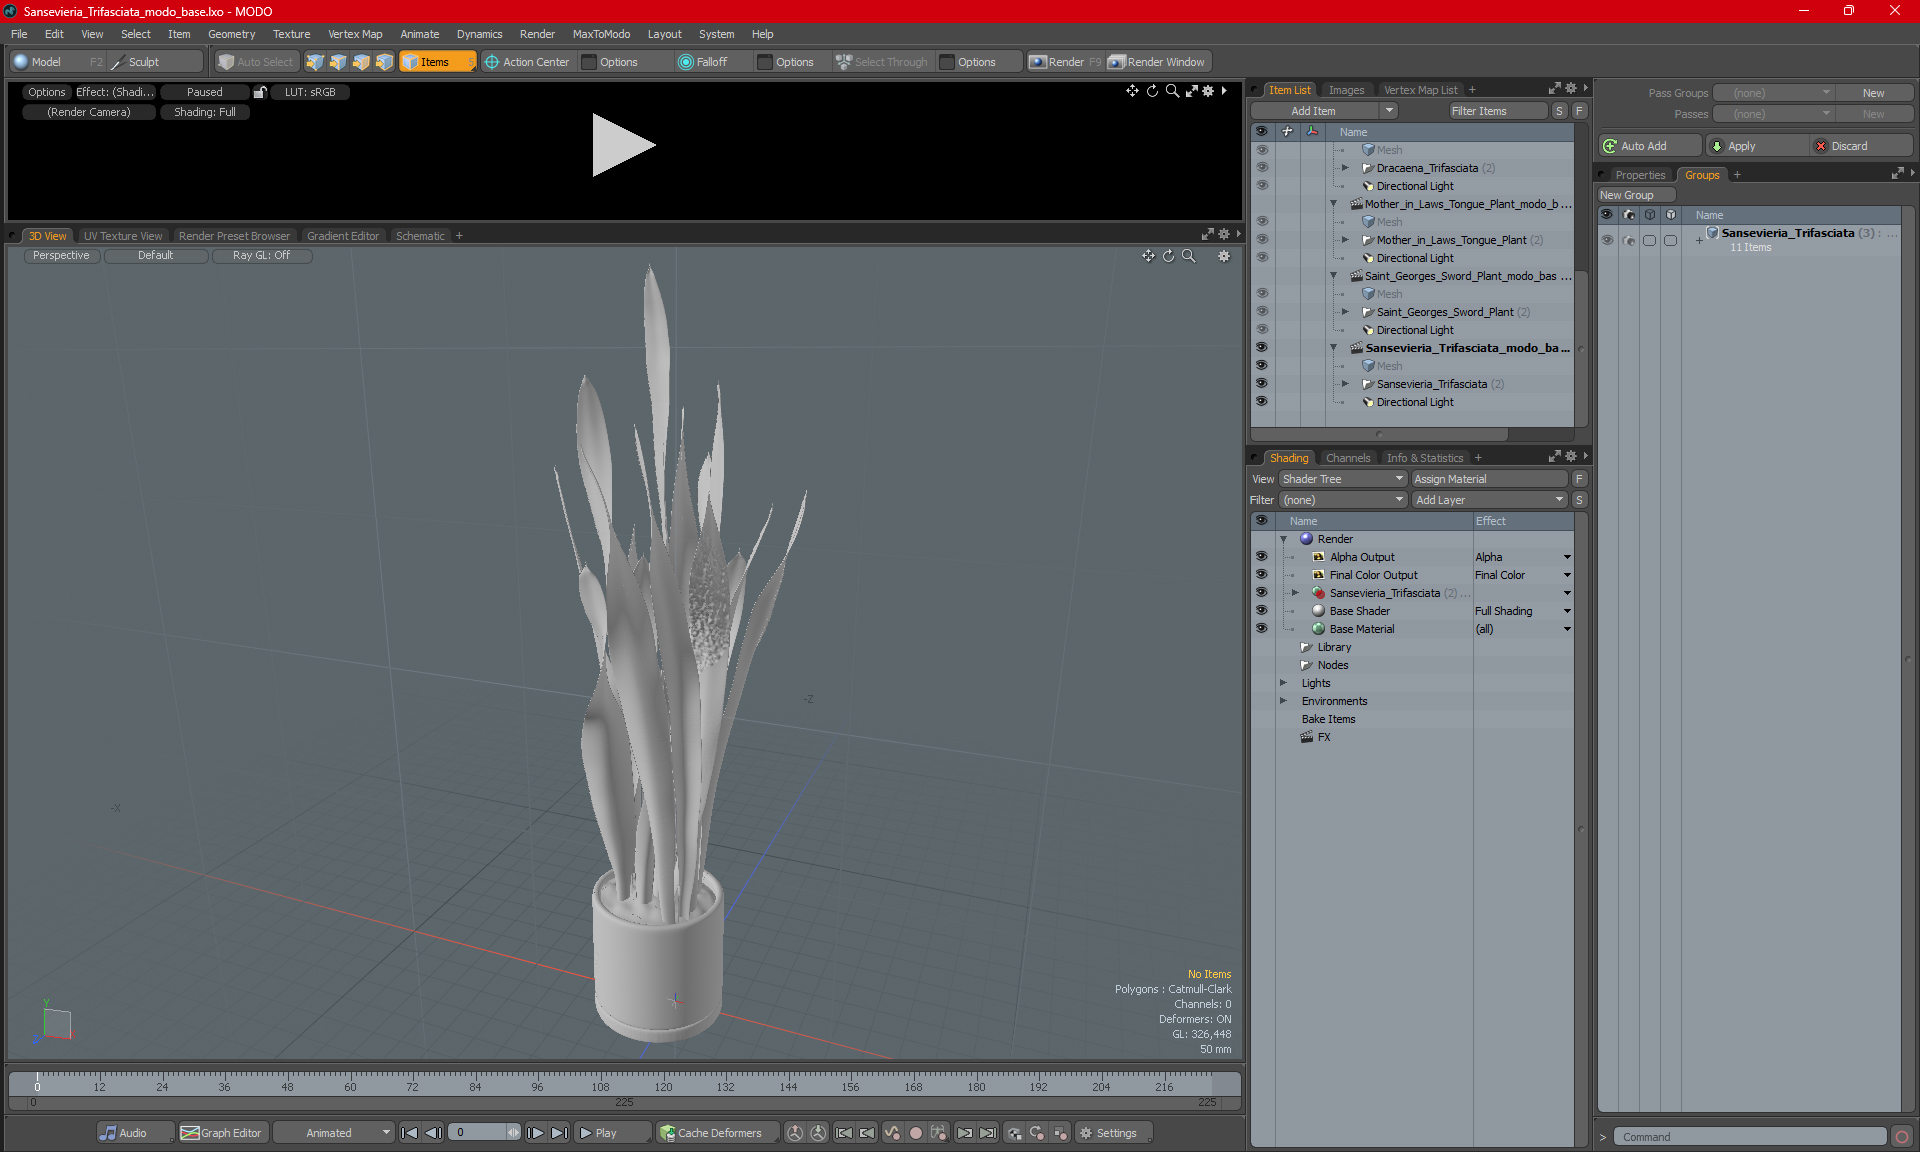Image resolution: width=1920 pixels, height=1152 pixels.
Task: Open the Texture menu in menu bar
Action: click(291, 33)
